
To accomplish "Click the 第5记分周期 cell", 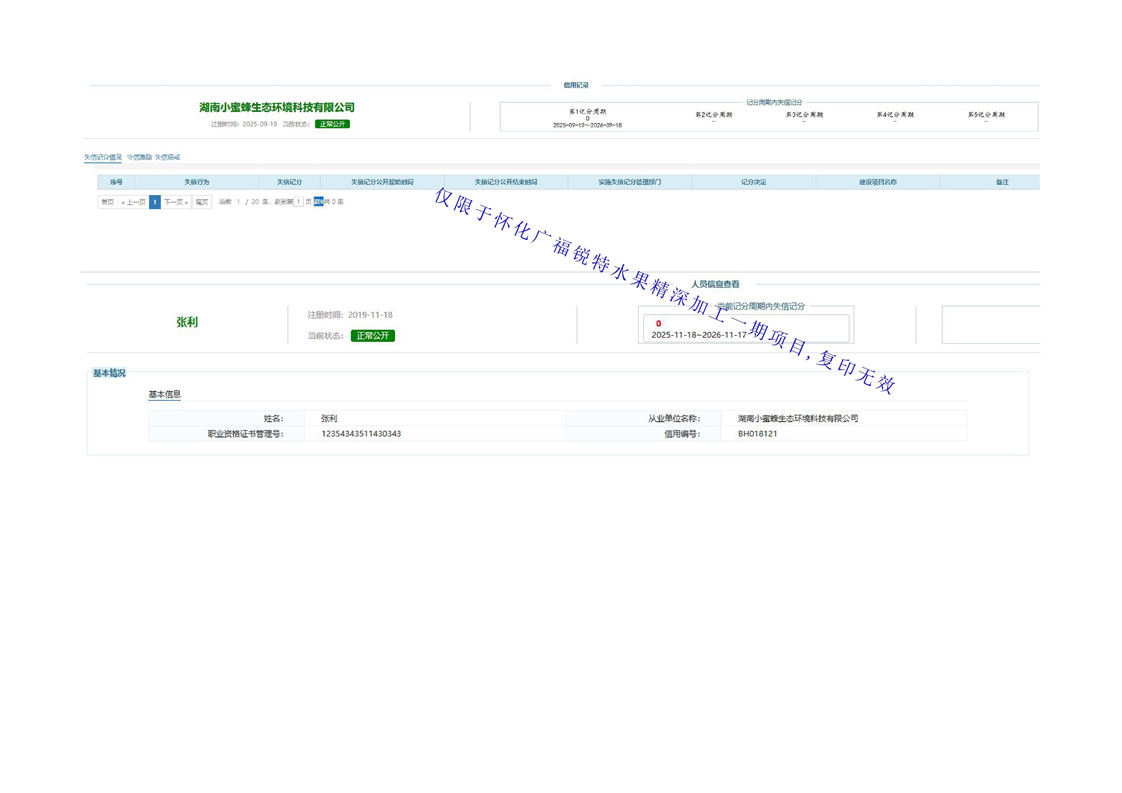I will (986, 115).
